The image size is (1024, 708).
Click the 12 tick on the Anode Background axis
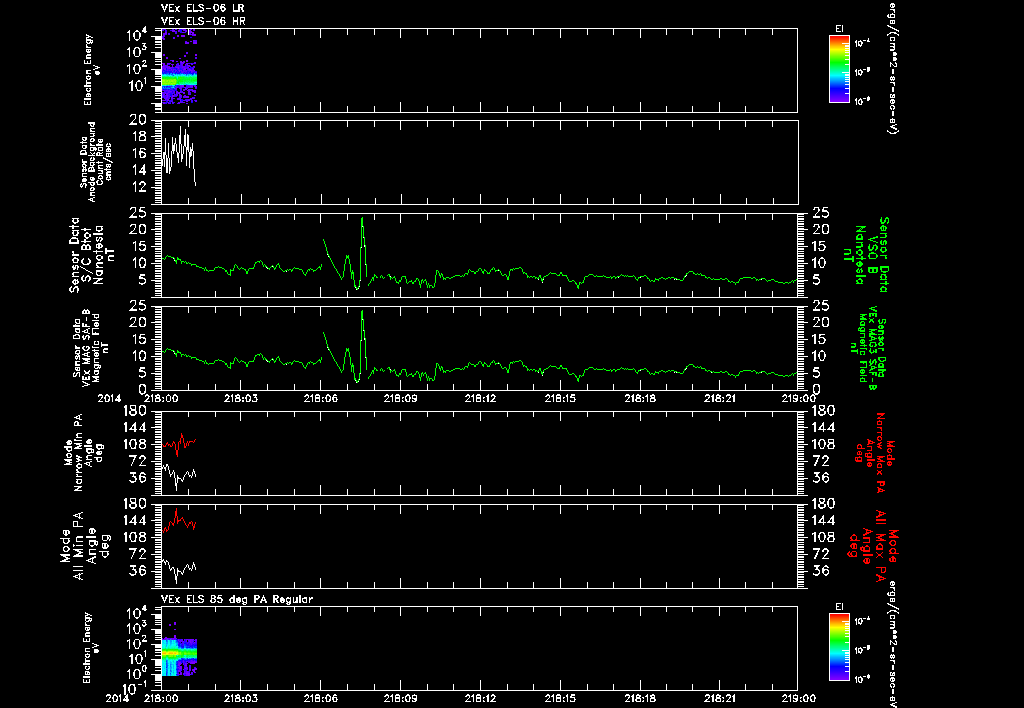coord(138,187)
